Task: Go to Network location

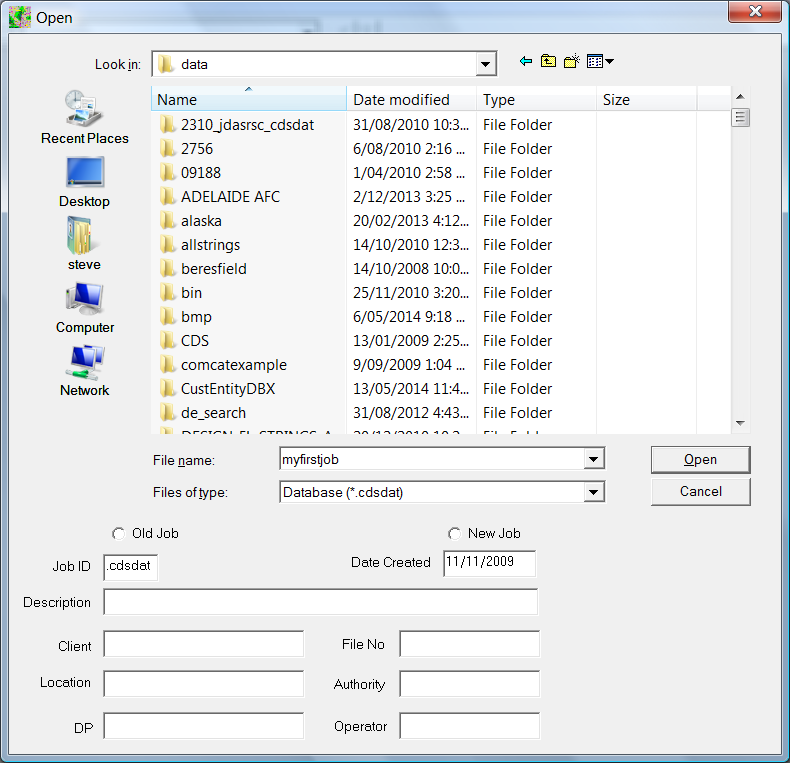Action: pos(84,369)
